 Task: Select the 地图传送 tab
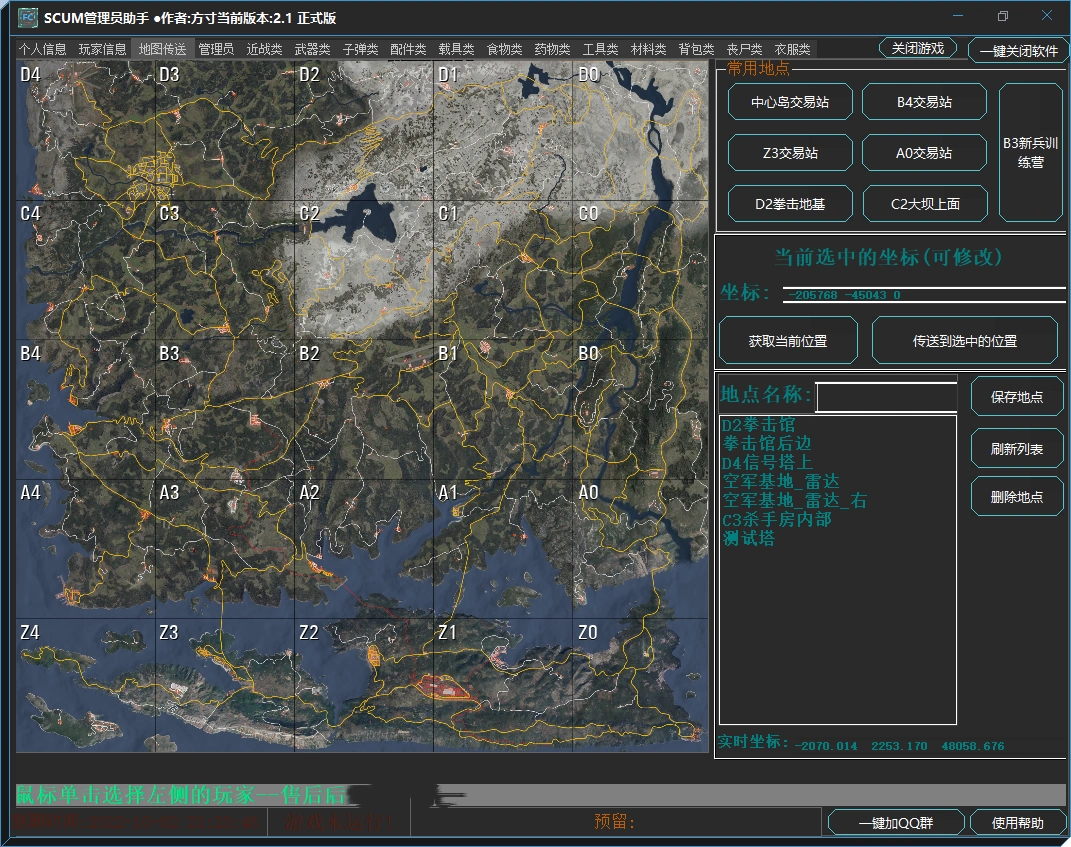pyautogui.click(x=162, y=49)
